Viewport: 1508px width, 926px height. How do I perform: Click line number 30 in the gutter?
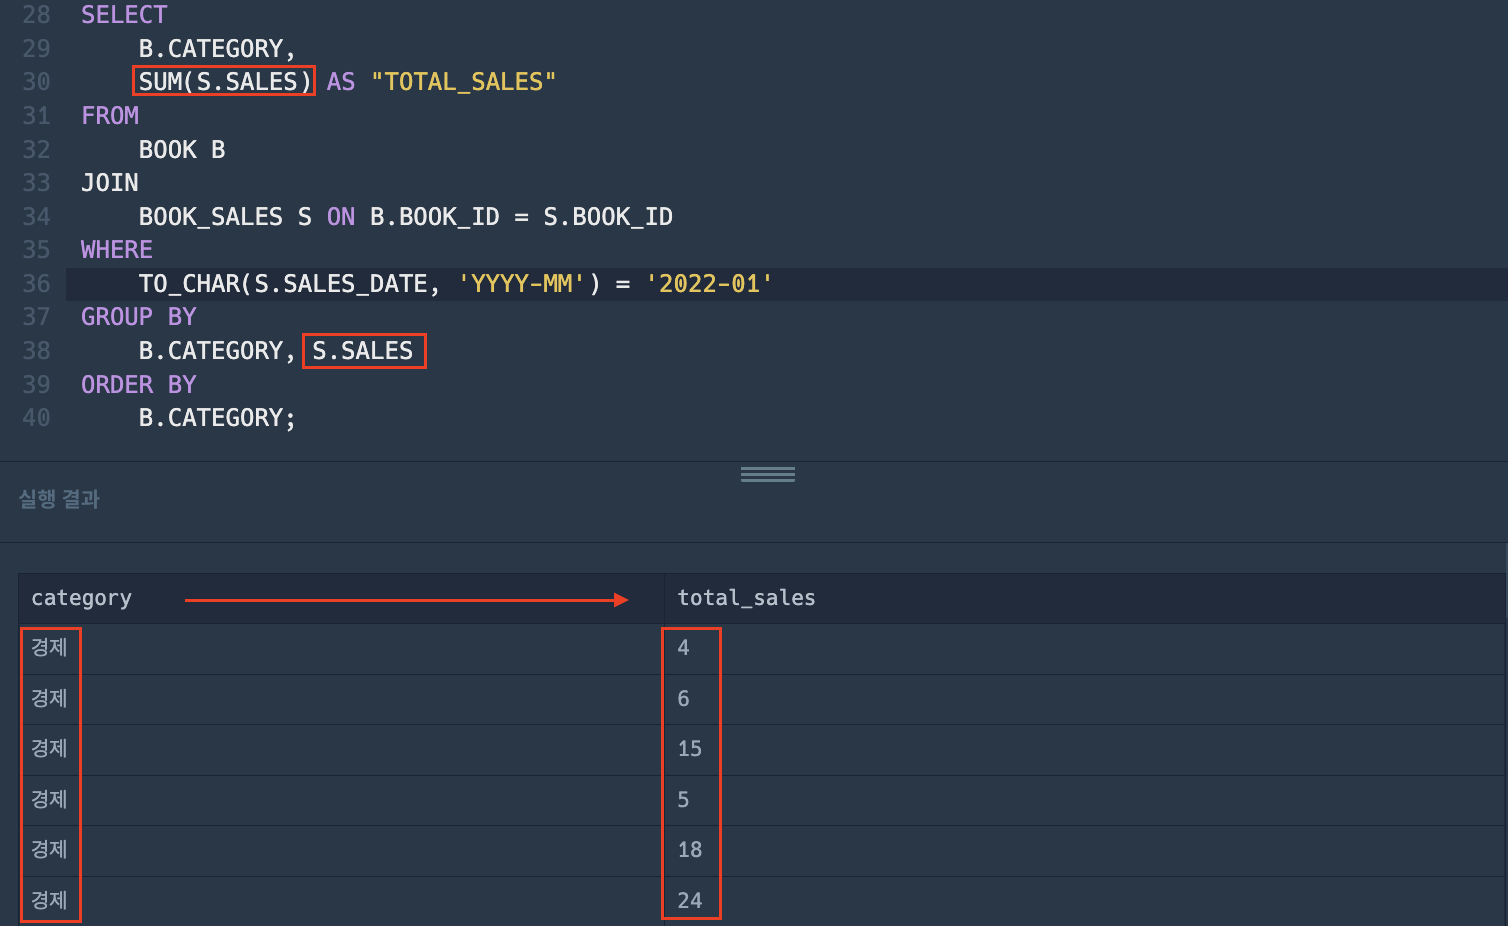tap(36, 82)
